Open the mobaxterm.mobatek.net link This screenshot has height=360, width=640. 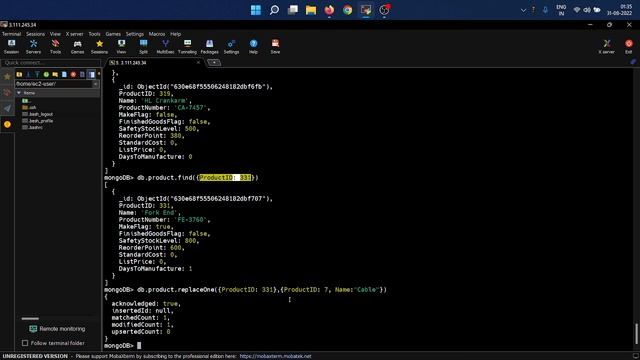click(275, 356)
